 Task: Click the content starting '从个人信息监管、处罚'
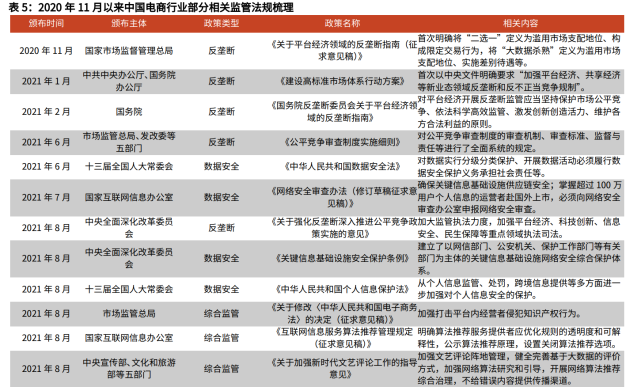point(519,289)
